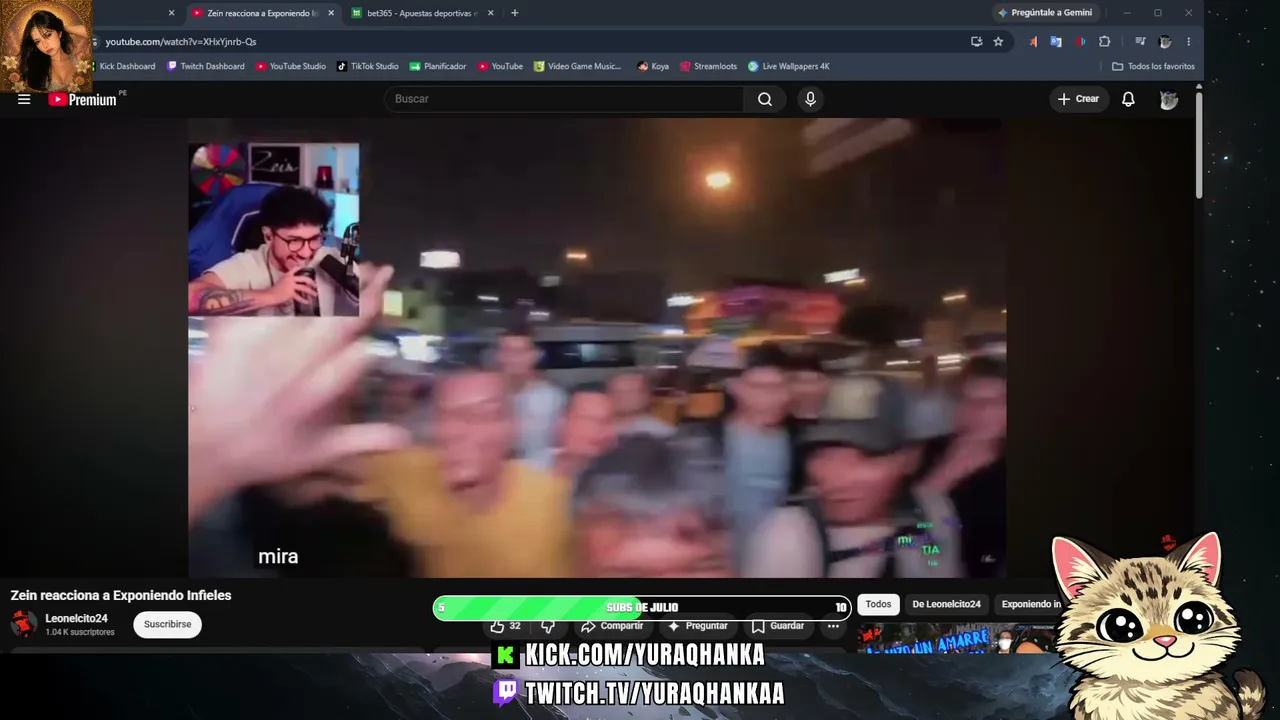
Task: Open YouTube Studio bookmark
Action: click(x=291, y=66)
